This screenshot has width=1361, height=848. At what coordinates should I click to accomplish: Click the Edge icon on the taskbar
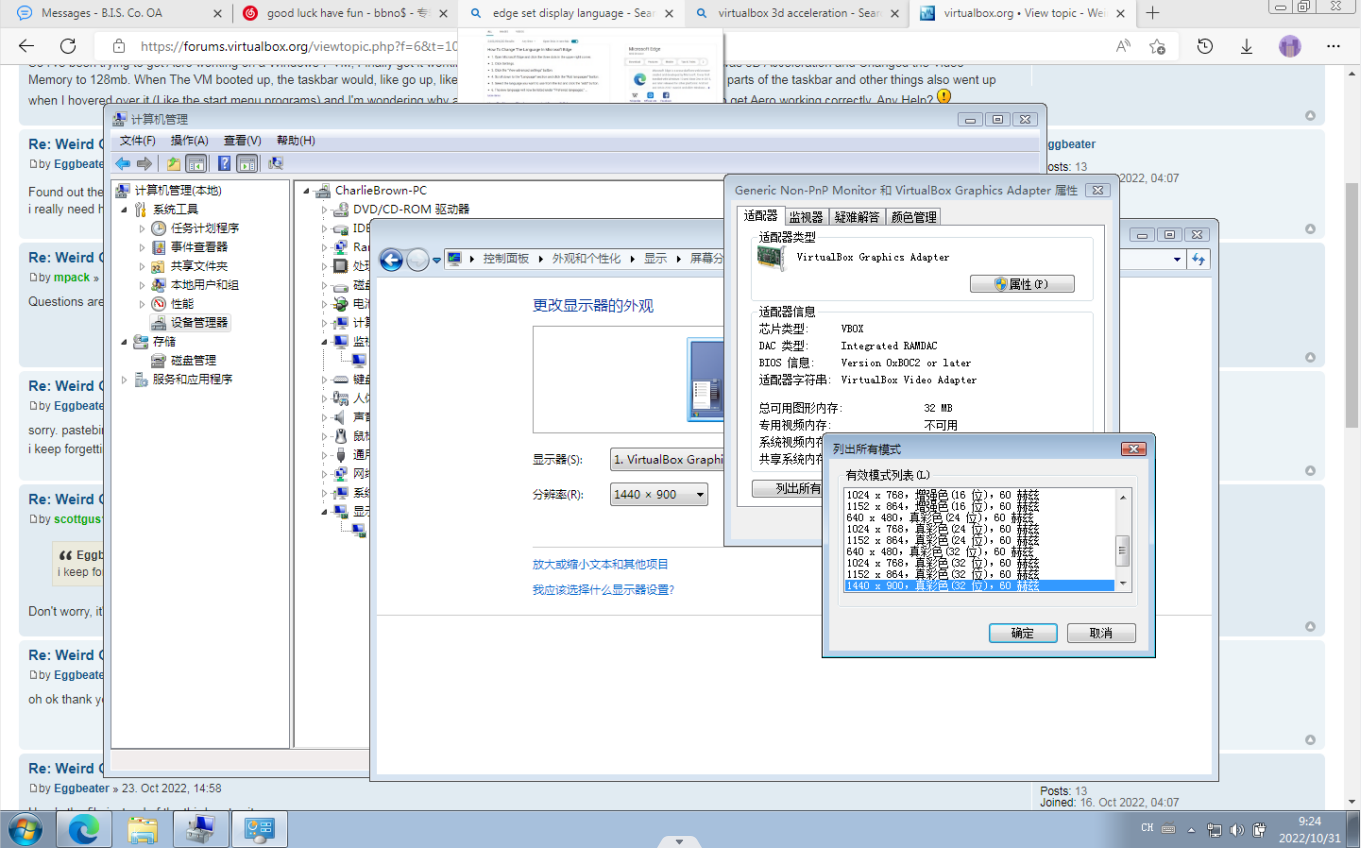click(x=84, y=829)
